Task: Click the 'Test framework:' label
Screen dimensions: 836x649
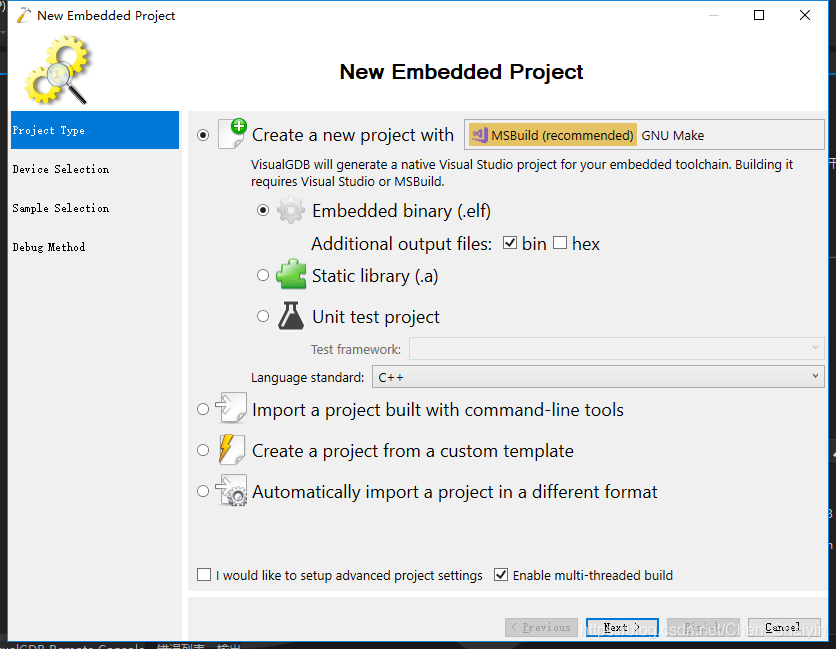Action: point(356,349)
